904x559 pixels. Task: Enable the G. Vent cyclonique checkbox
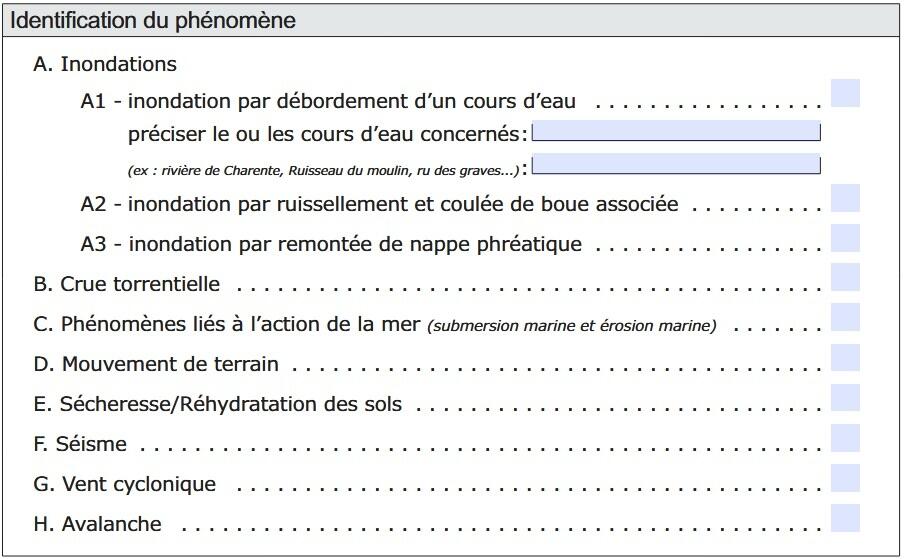point(845,478)
